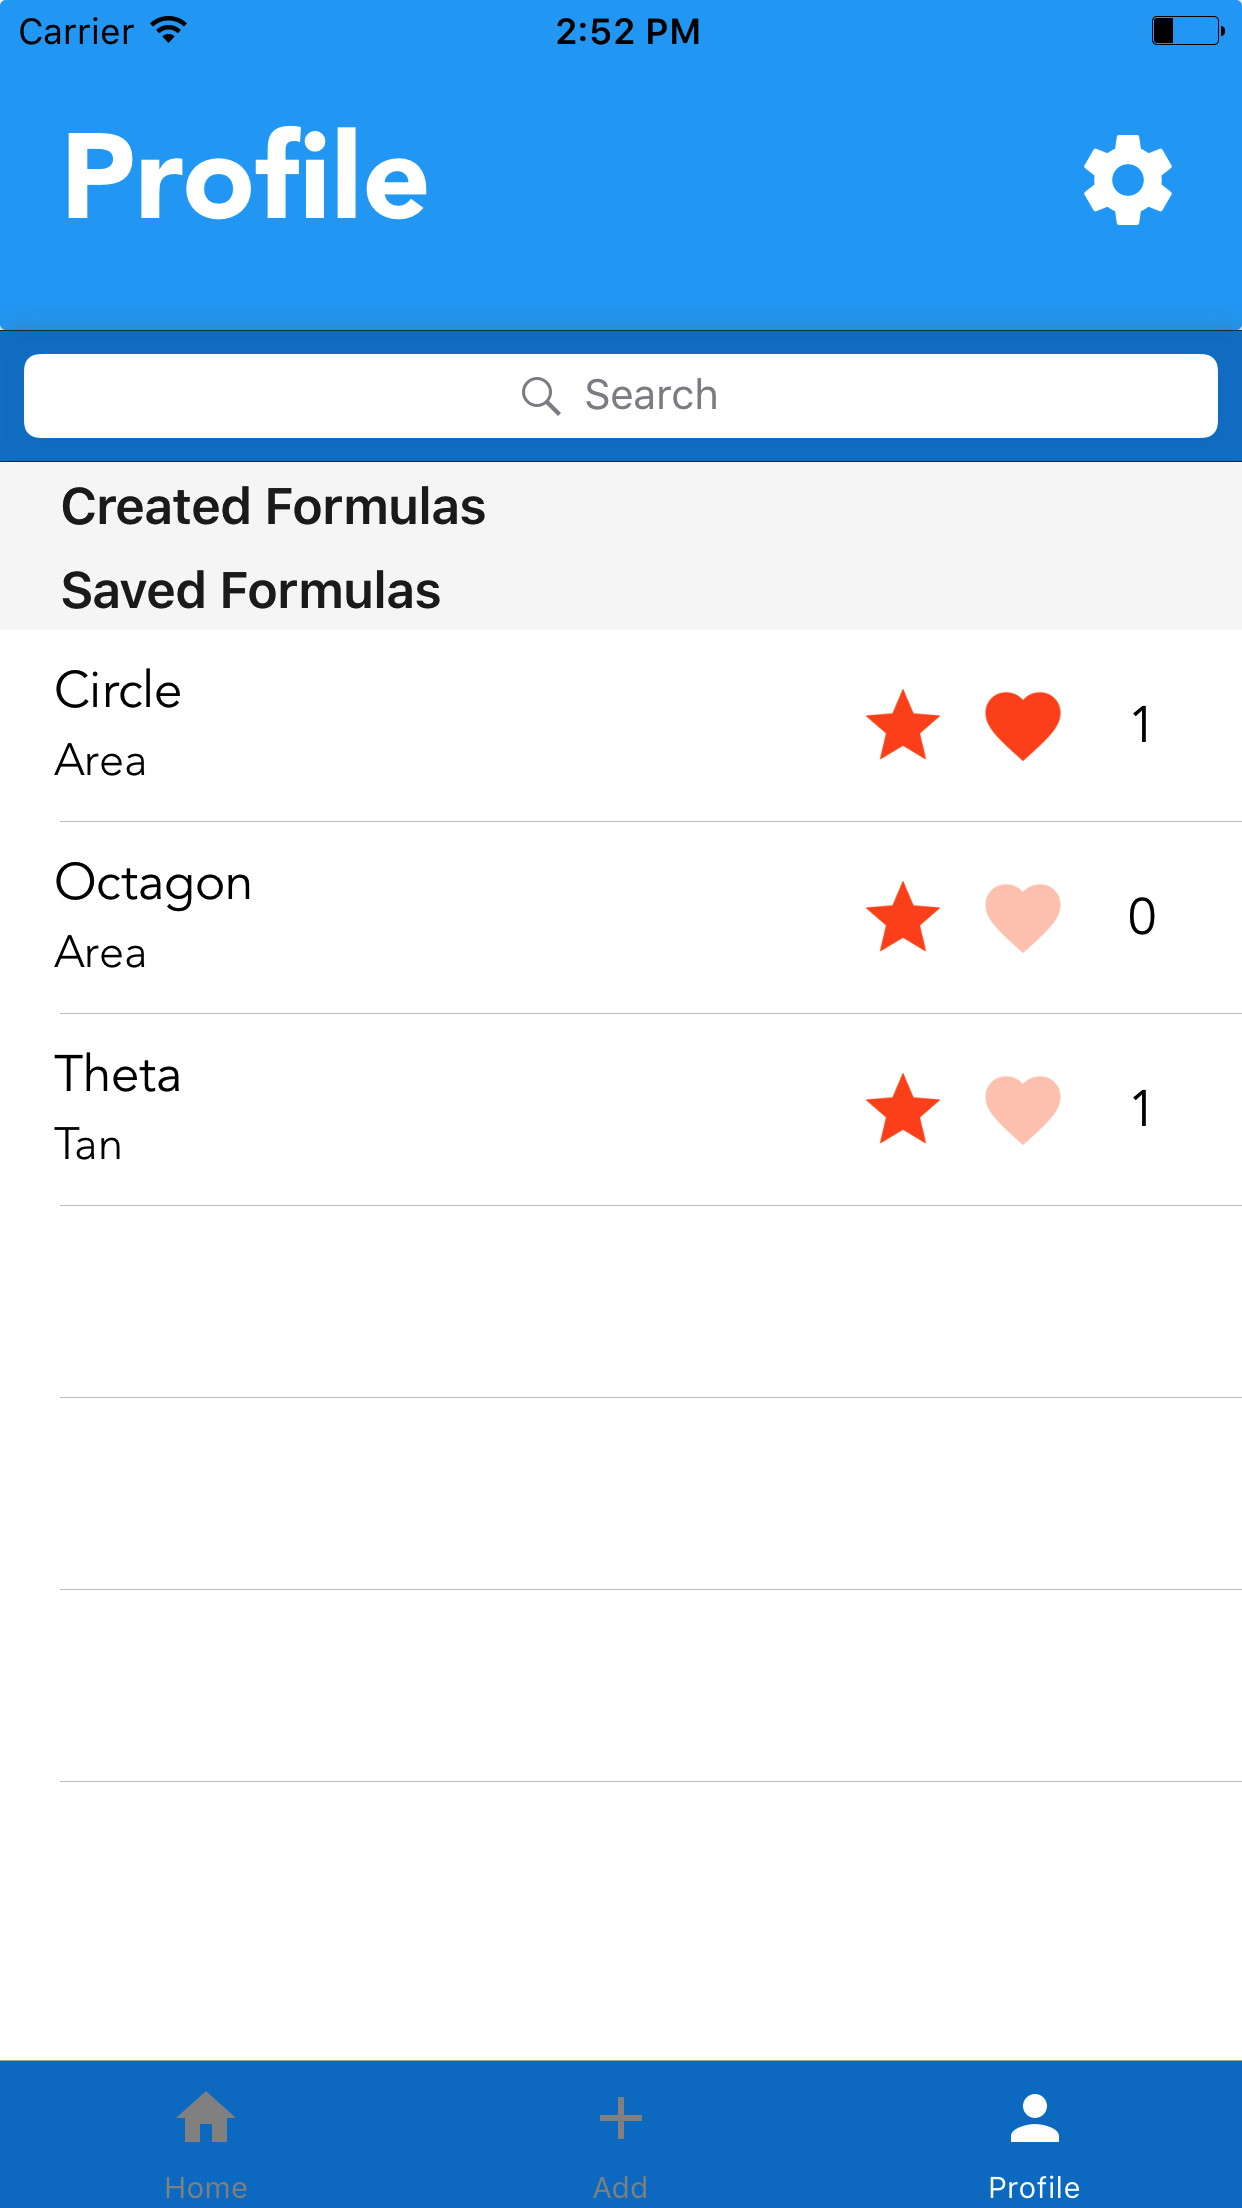Tap the Circle like count number
Image resolution: width=1242 pixels, height=2208 pixels.
click(1141, 725)
